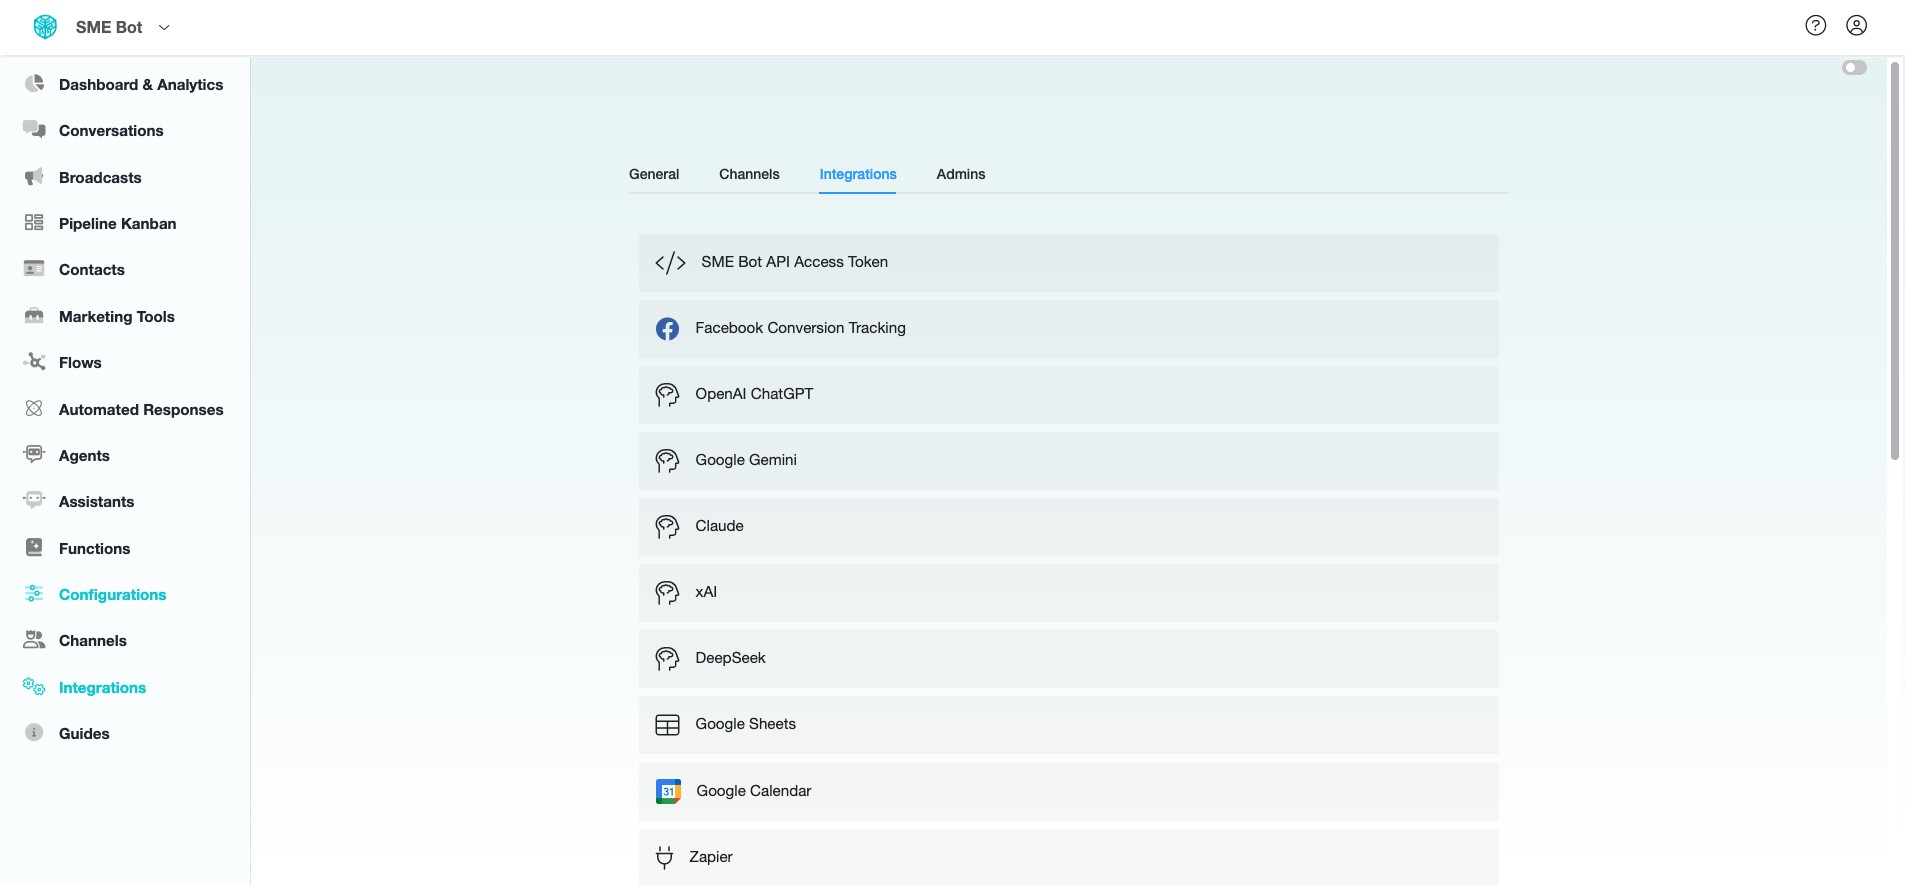Click the DeepSeek brain icon
The image size is (1905, 886).
pyautogui.click(x=667, y=659)
